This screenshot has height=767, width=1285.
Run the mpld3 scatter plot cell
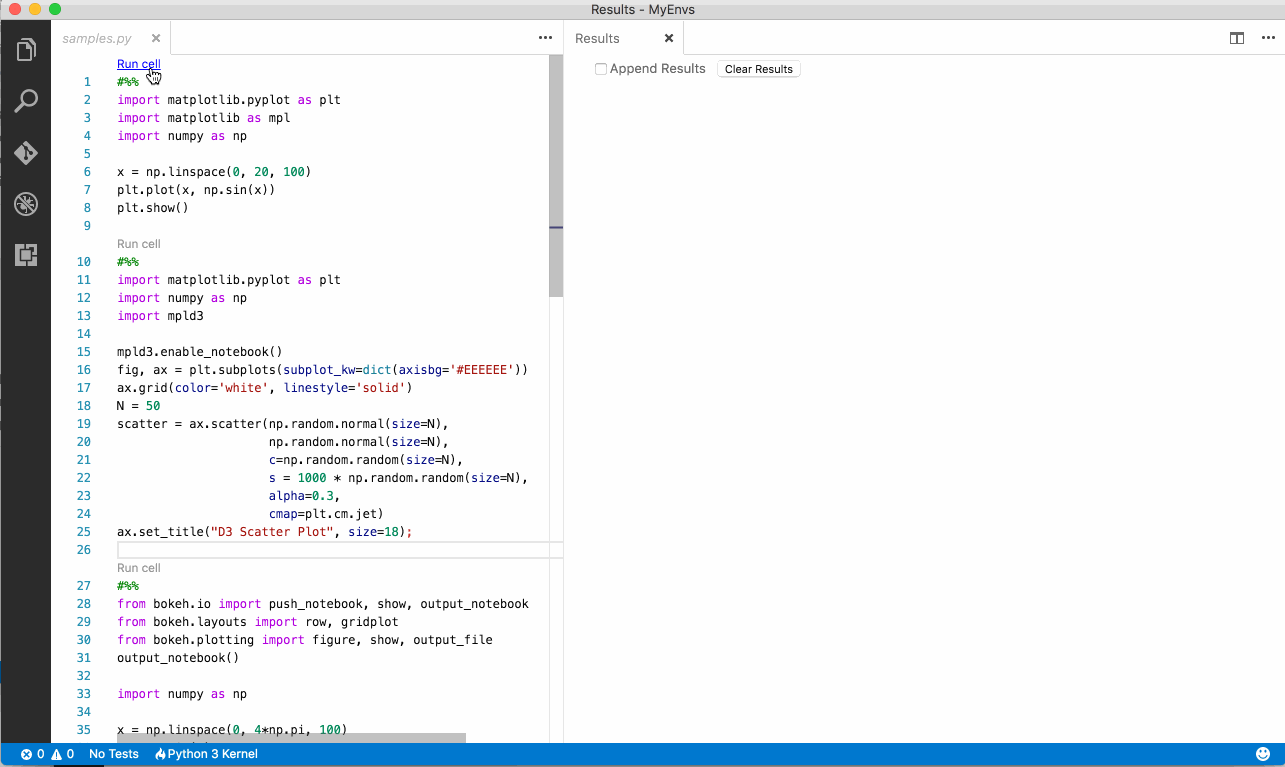click(x=138, y=243)
